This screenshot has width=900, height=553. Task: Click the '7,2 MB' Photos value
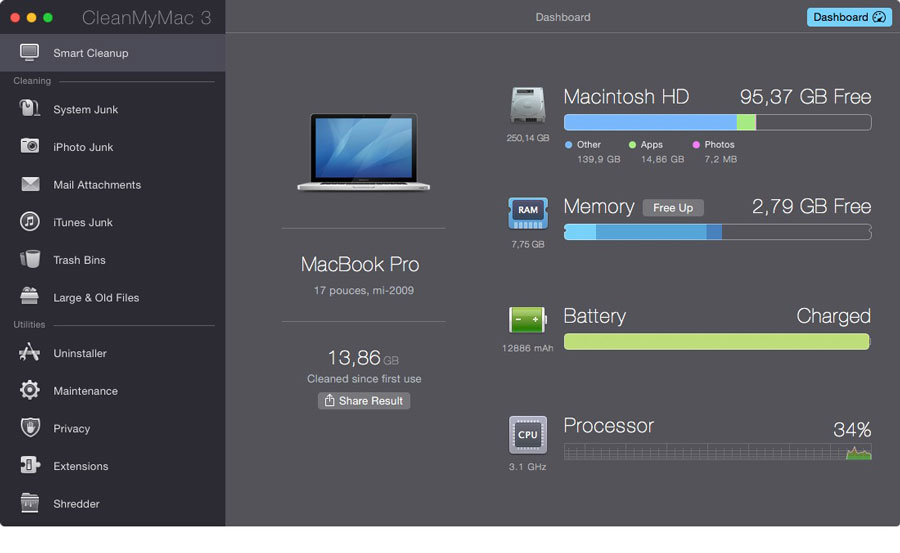(720, 159)
